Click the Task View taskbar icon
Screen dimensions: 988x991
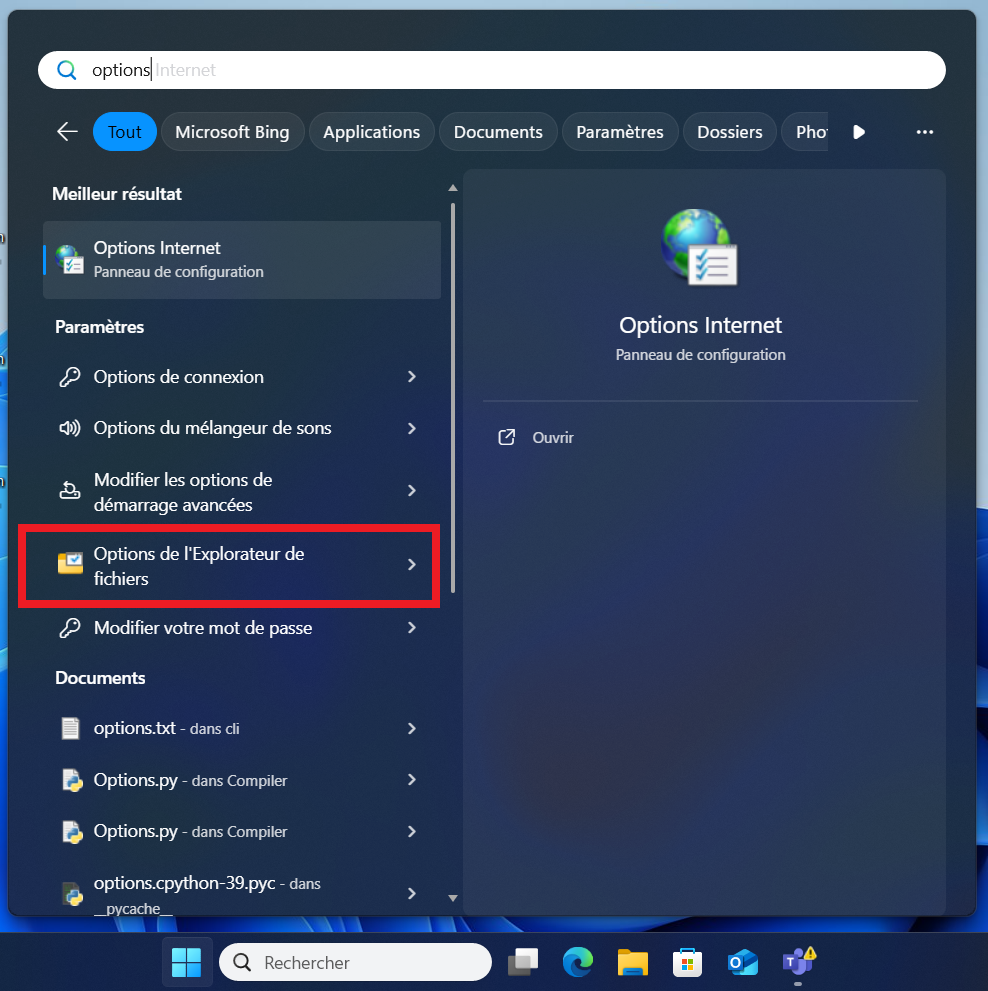point(522,963)
